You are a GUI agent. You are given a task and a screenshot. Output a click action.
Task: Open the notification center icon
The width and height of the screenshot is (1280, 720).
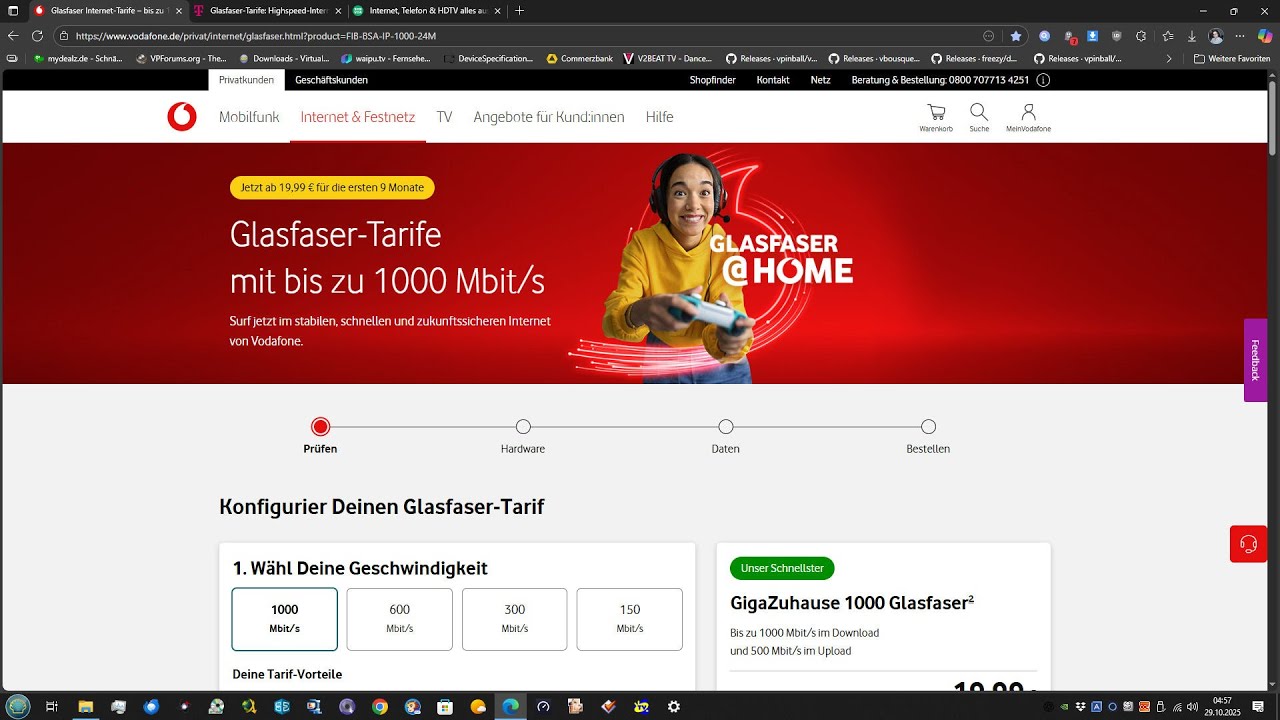[1258, 706]
